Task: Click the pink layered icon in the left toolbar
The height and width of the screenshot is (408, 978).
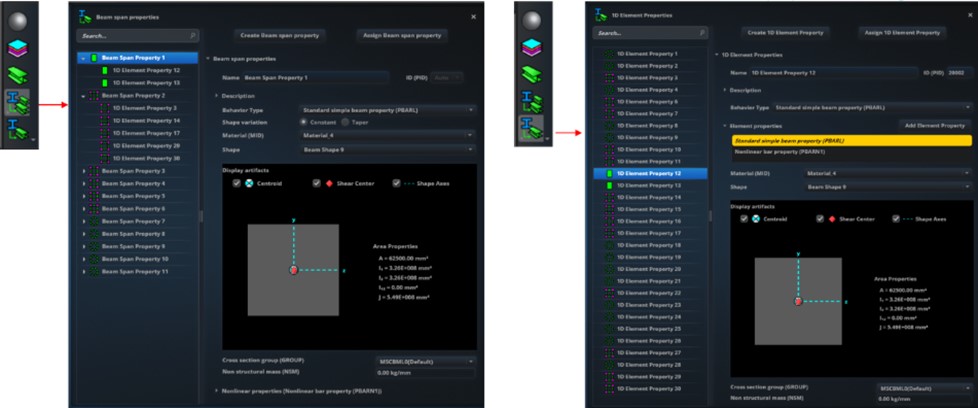Action: 18,48
